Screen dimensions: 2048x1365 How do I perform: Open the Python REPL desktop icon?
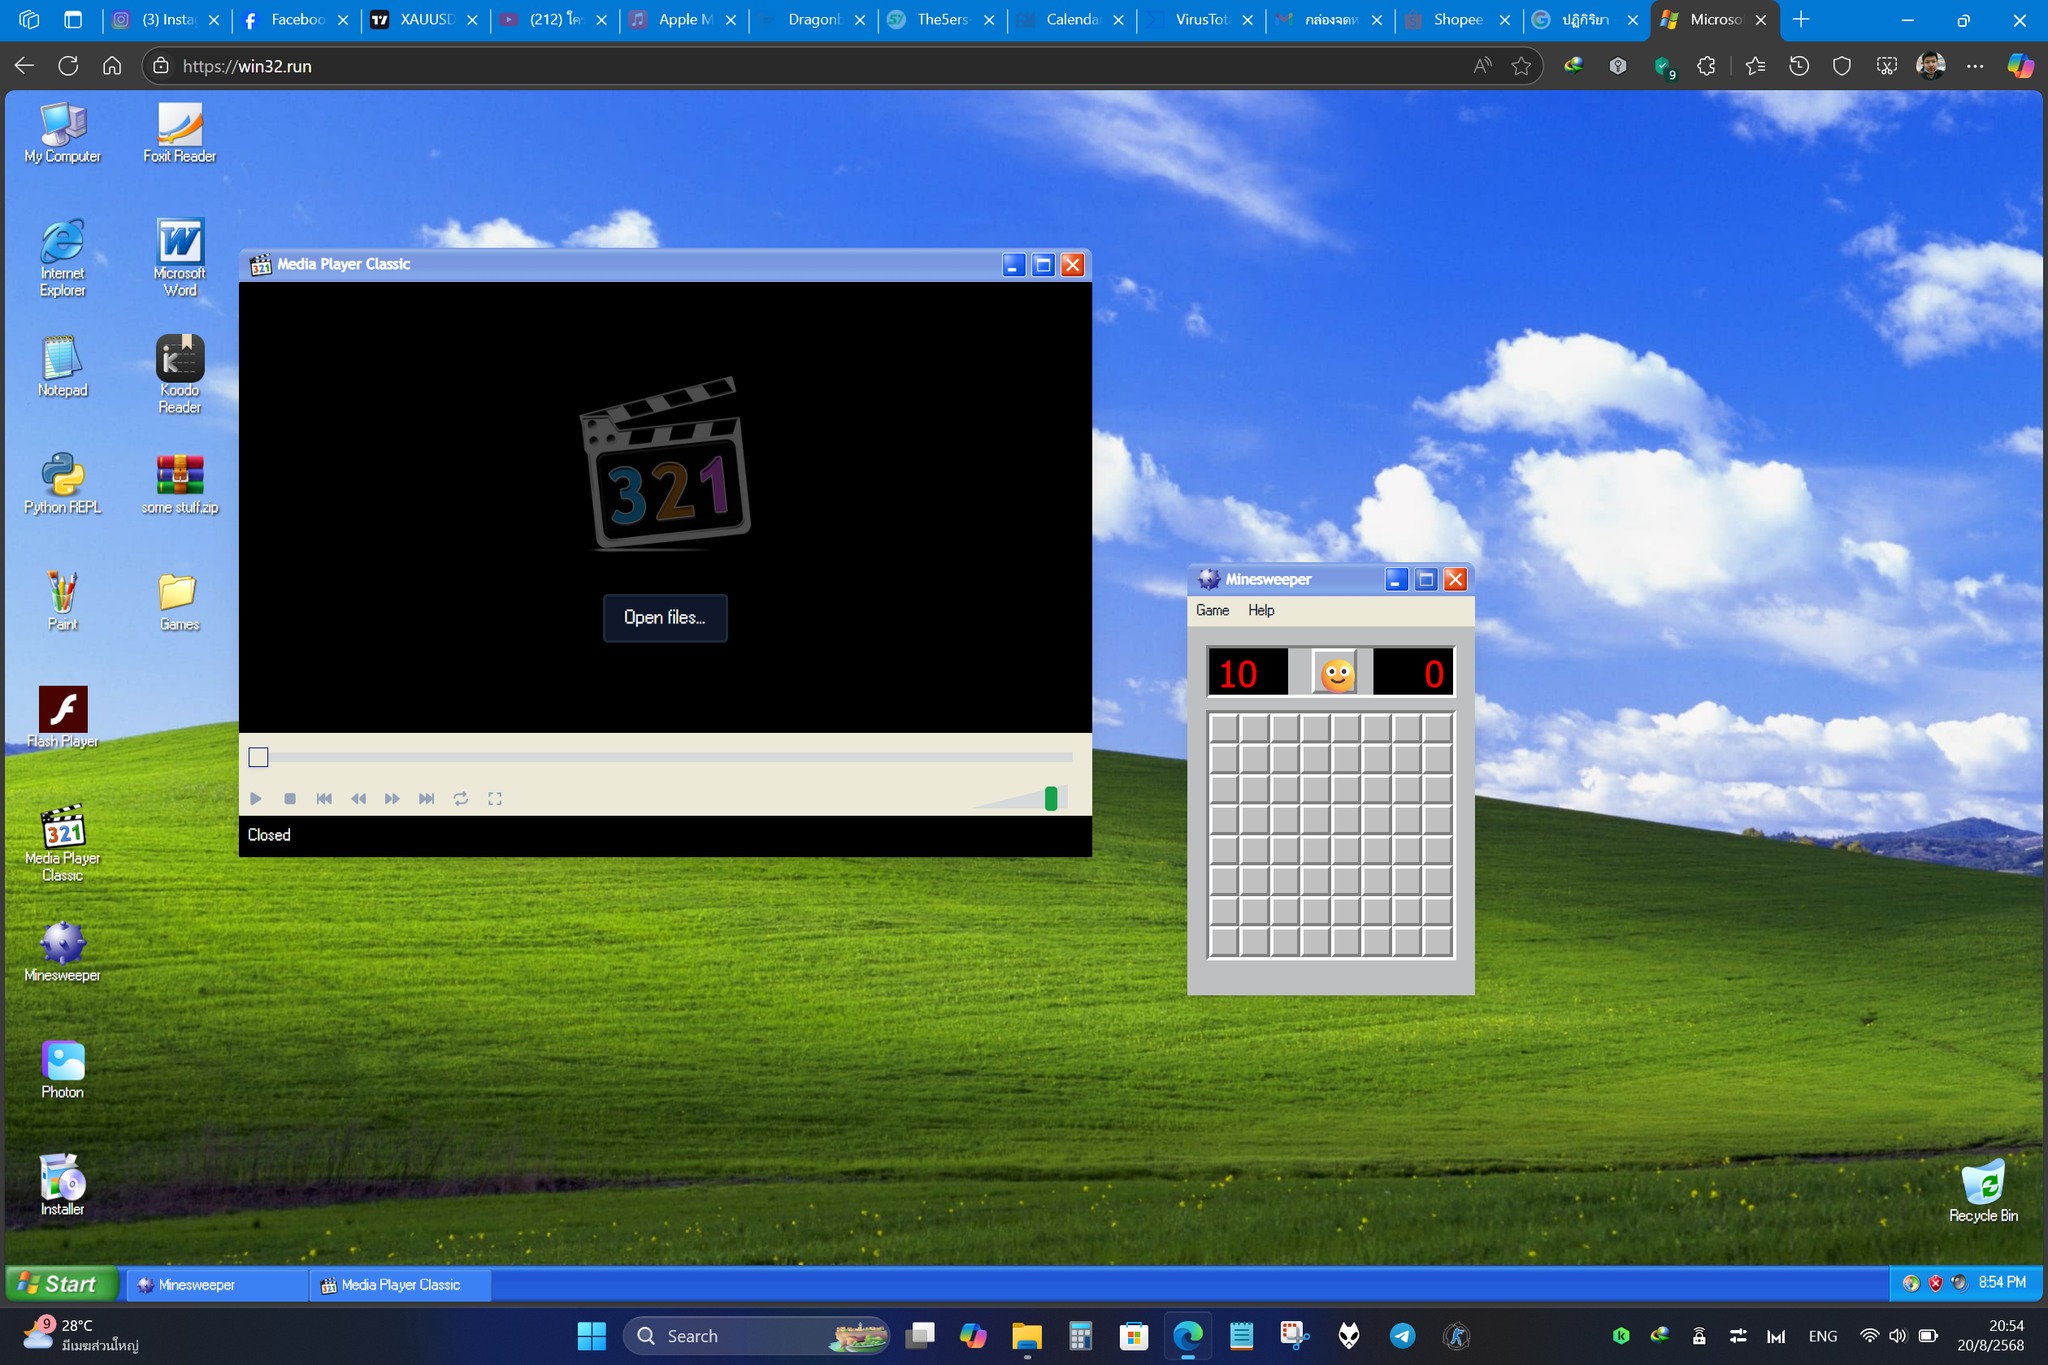pos(62,484)
